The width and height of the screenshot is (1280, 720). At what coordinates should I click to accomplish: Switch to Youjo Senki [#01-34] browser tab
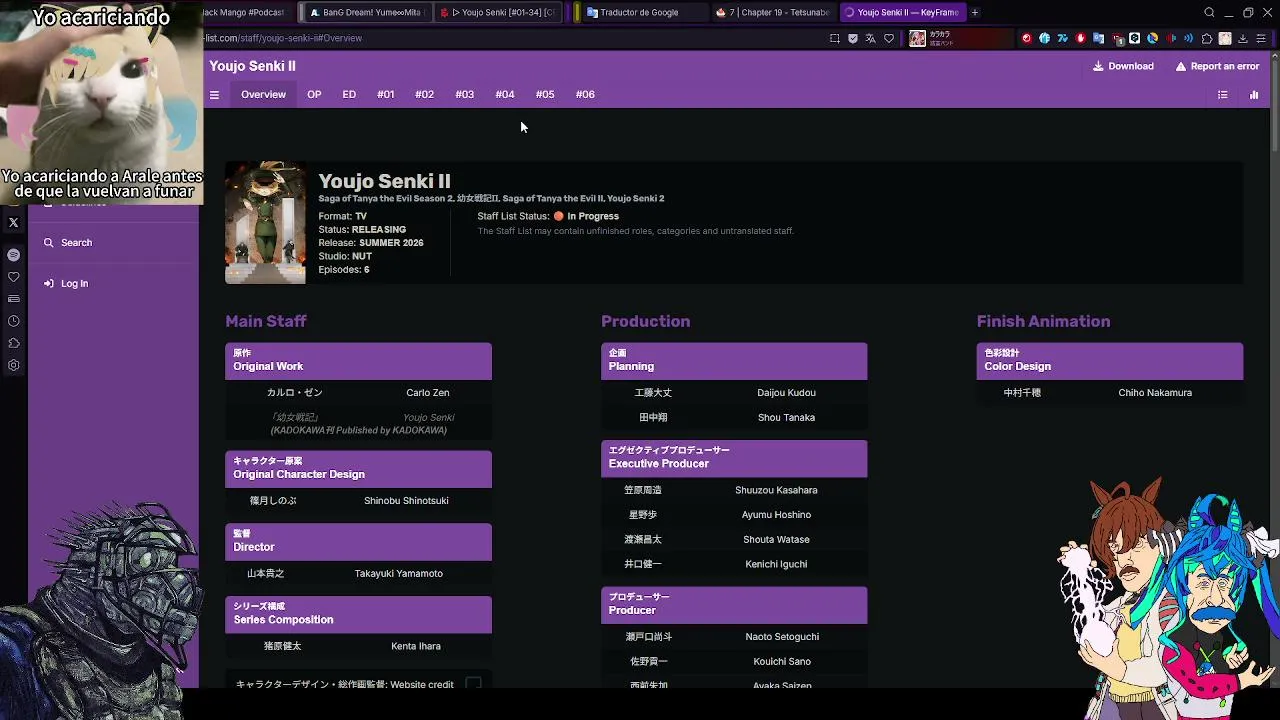click(500, 12)
